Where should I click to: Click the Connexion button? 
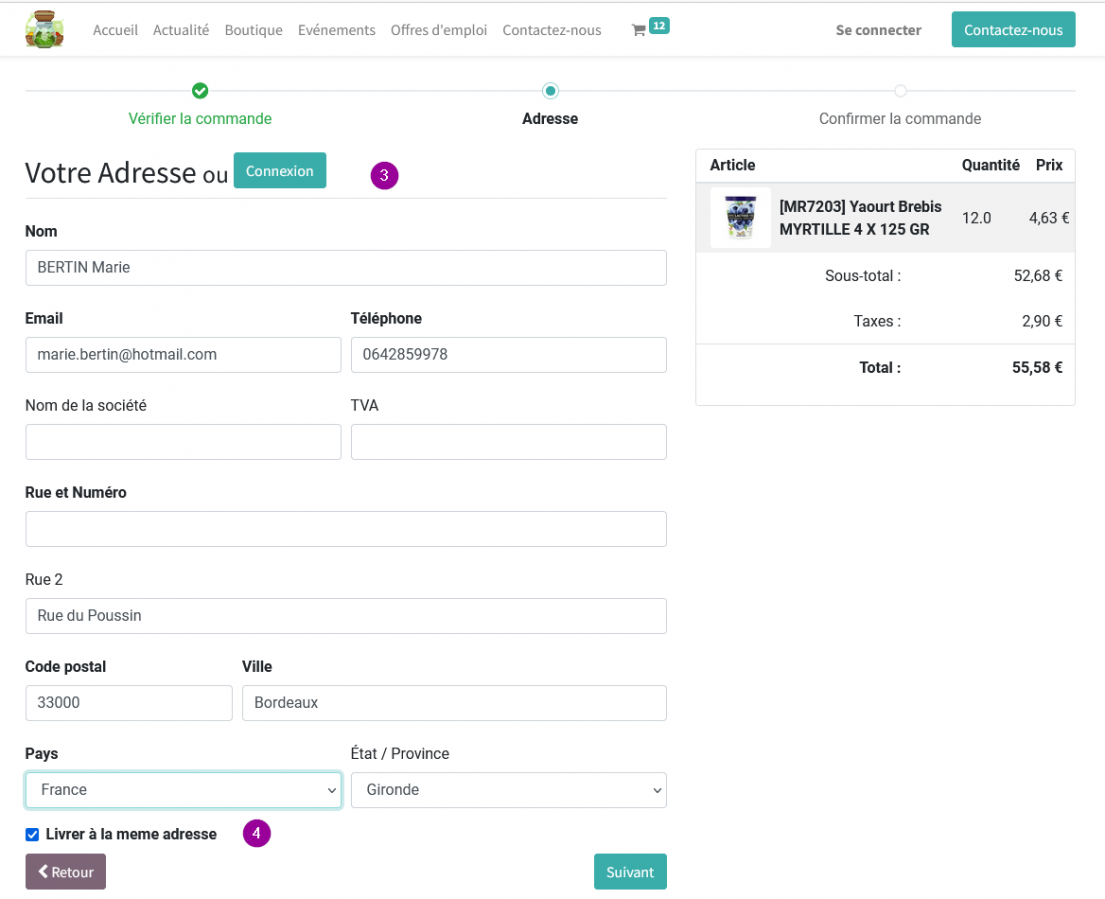[x=280, y=170]
